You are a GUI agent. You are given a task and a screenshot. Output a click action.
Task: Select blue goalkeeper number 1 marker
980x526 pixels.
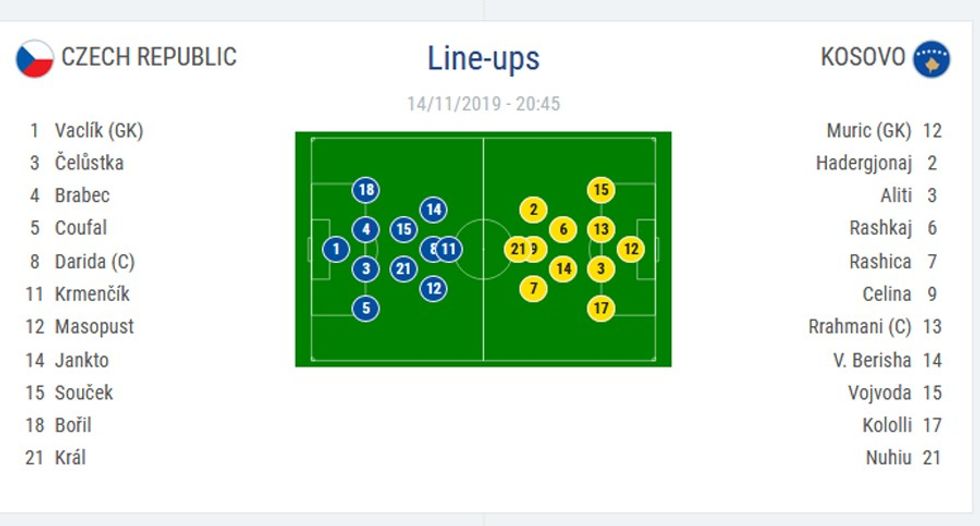click(x=336, y=249)
